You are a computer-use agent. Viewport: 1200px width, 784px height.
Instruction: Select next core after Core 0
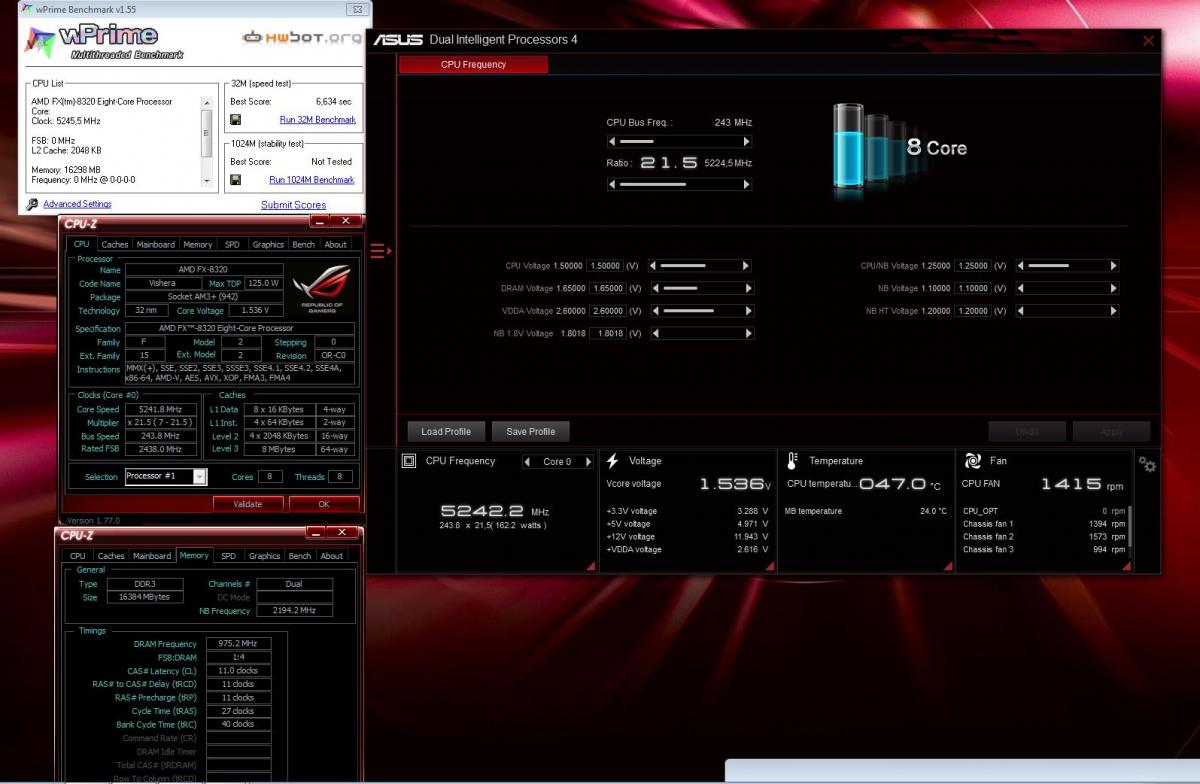588,462
